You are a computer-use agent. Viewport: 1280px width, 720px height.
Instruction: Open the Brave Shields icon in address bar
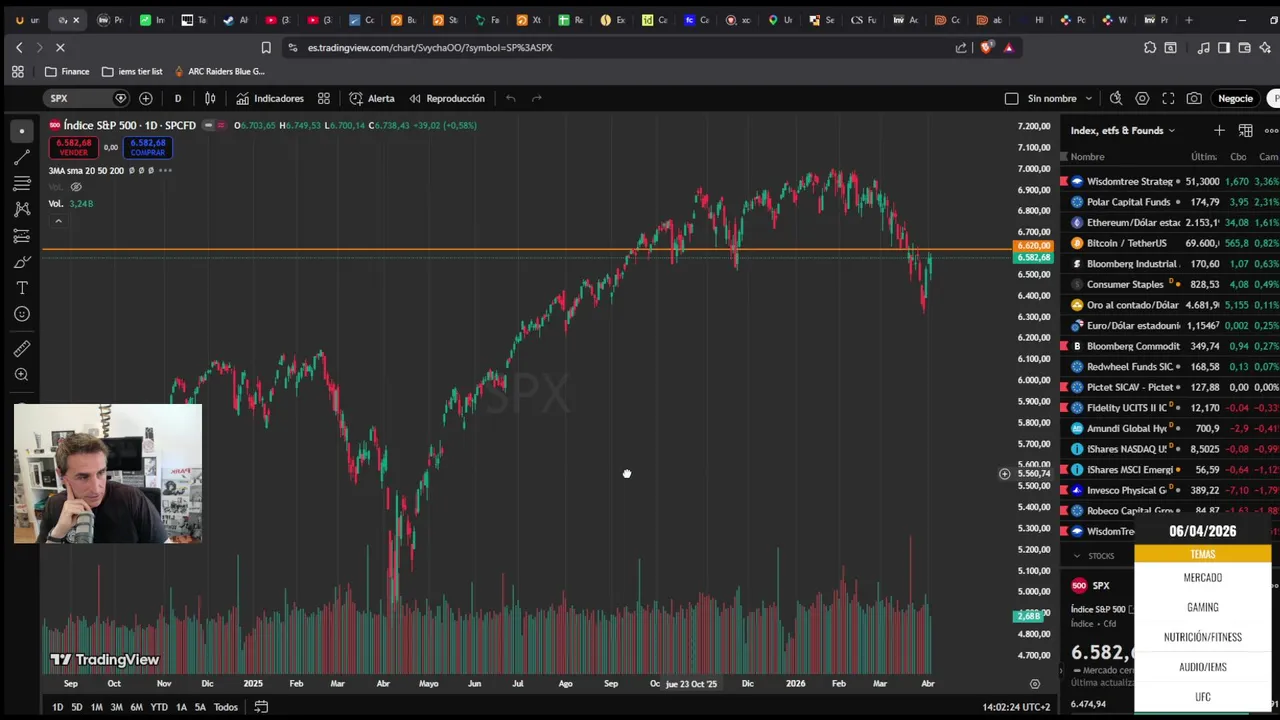click(987, 47)
